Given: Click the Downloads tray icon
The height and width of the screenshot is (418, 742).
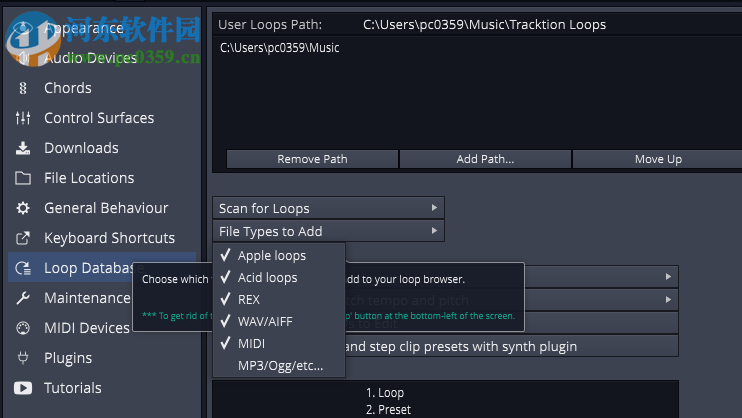Looking at the screenshot, I should coord(23,148).
